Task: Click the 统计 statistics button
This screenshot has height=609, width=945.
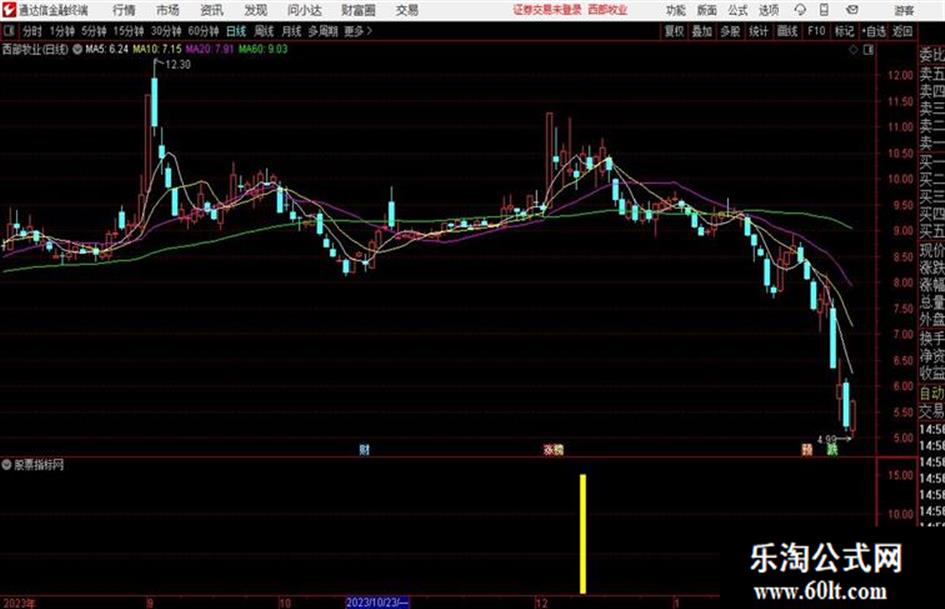Action: (758, 31)
